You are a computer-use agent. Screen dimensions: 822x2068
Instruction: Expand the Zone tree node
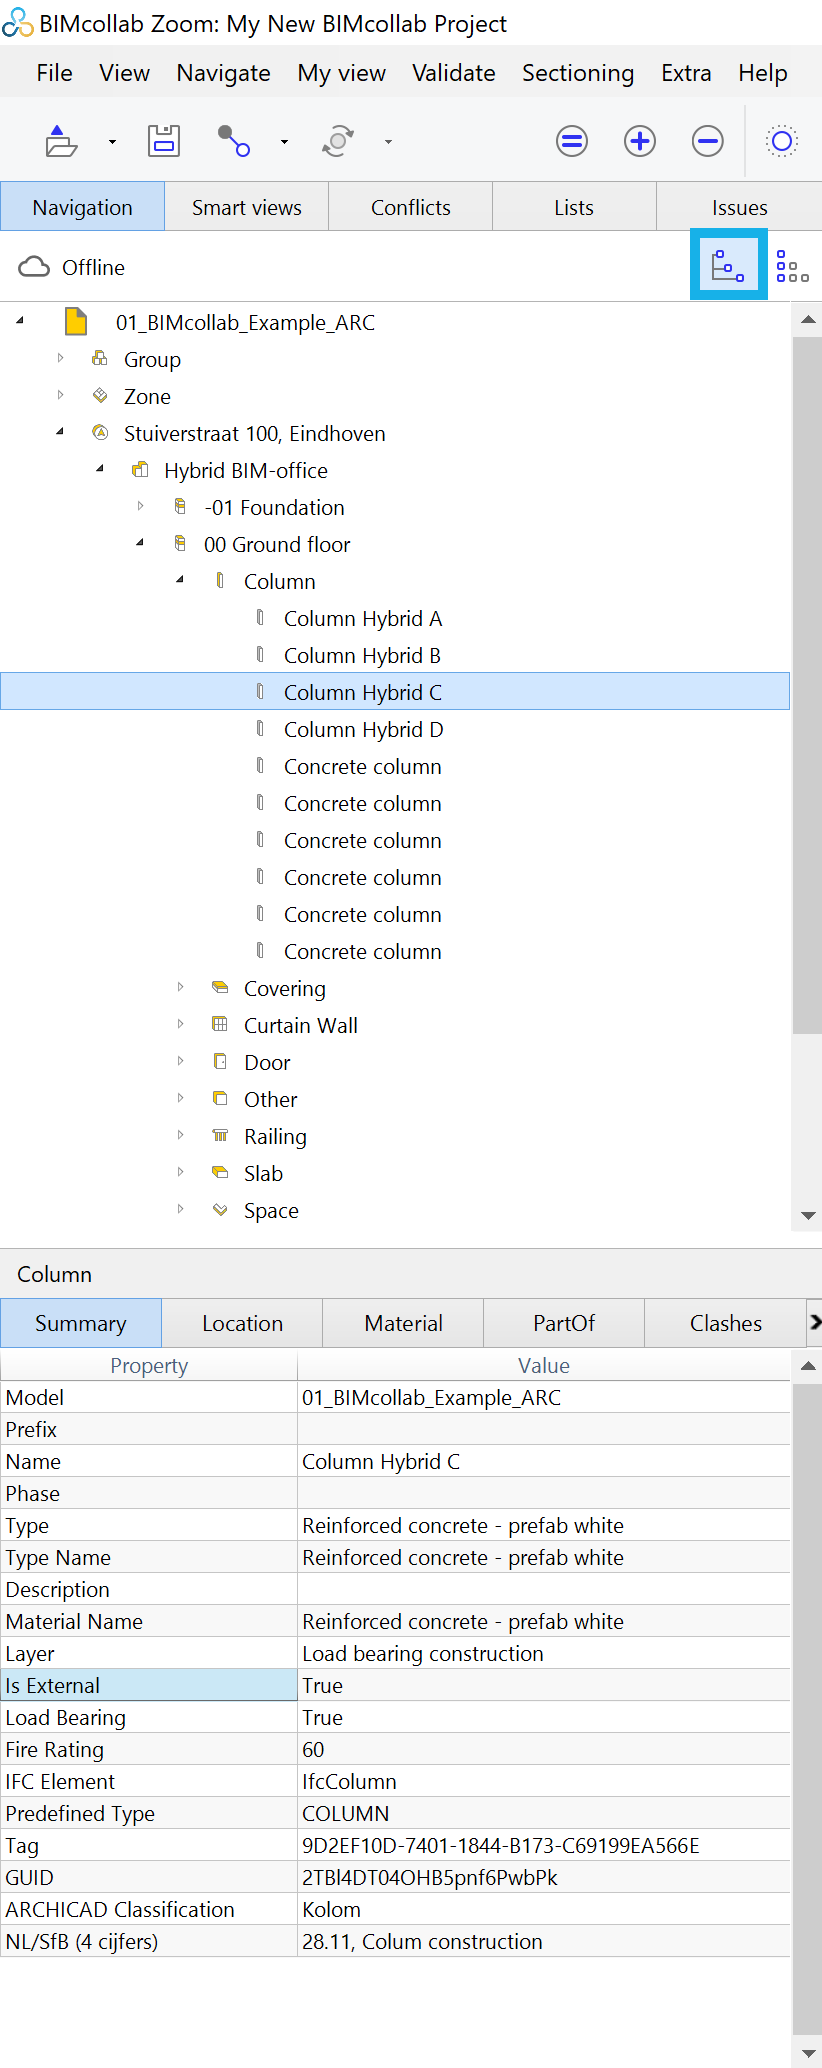point(60,395)
